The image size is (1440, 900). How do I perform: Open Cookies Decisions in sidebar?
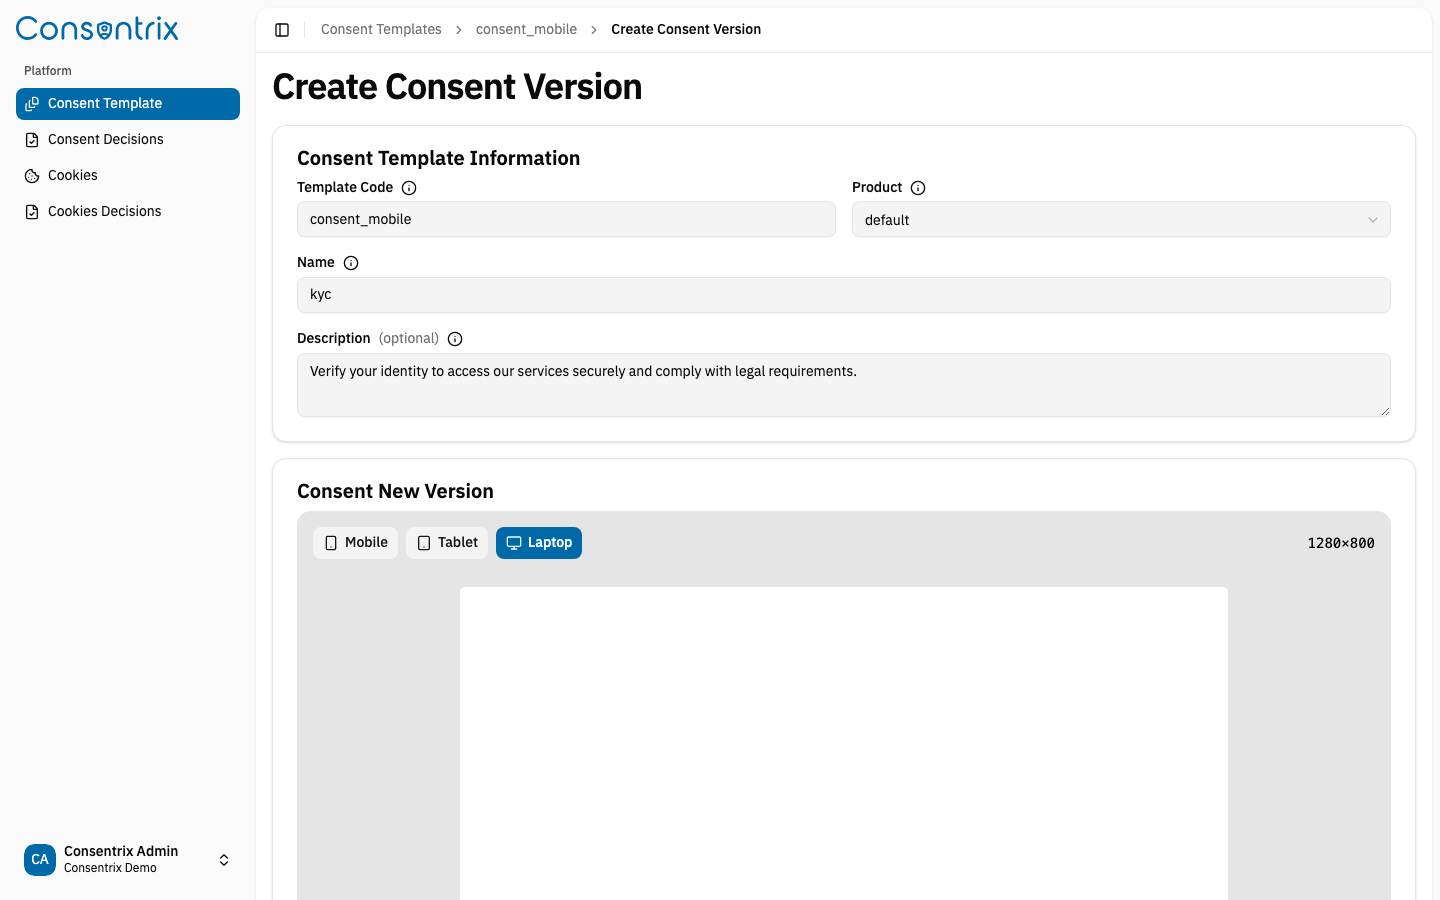point(128,212)
